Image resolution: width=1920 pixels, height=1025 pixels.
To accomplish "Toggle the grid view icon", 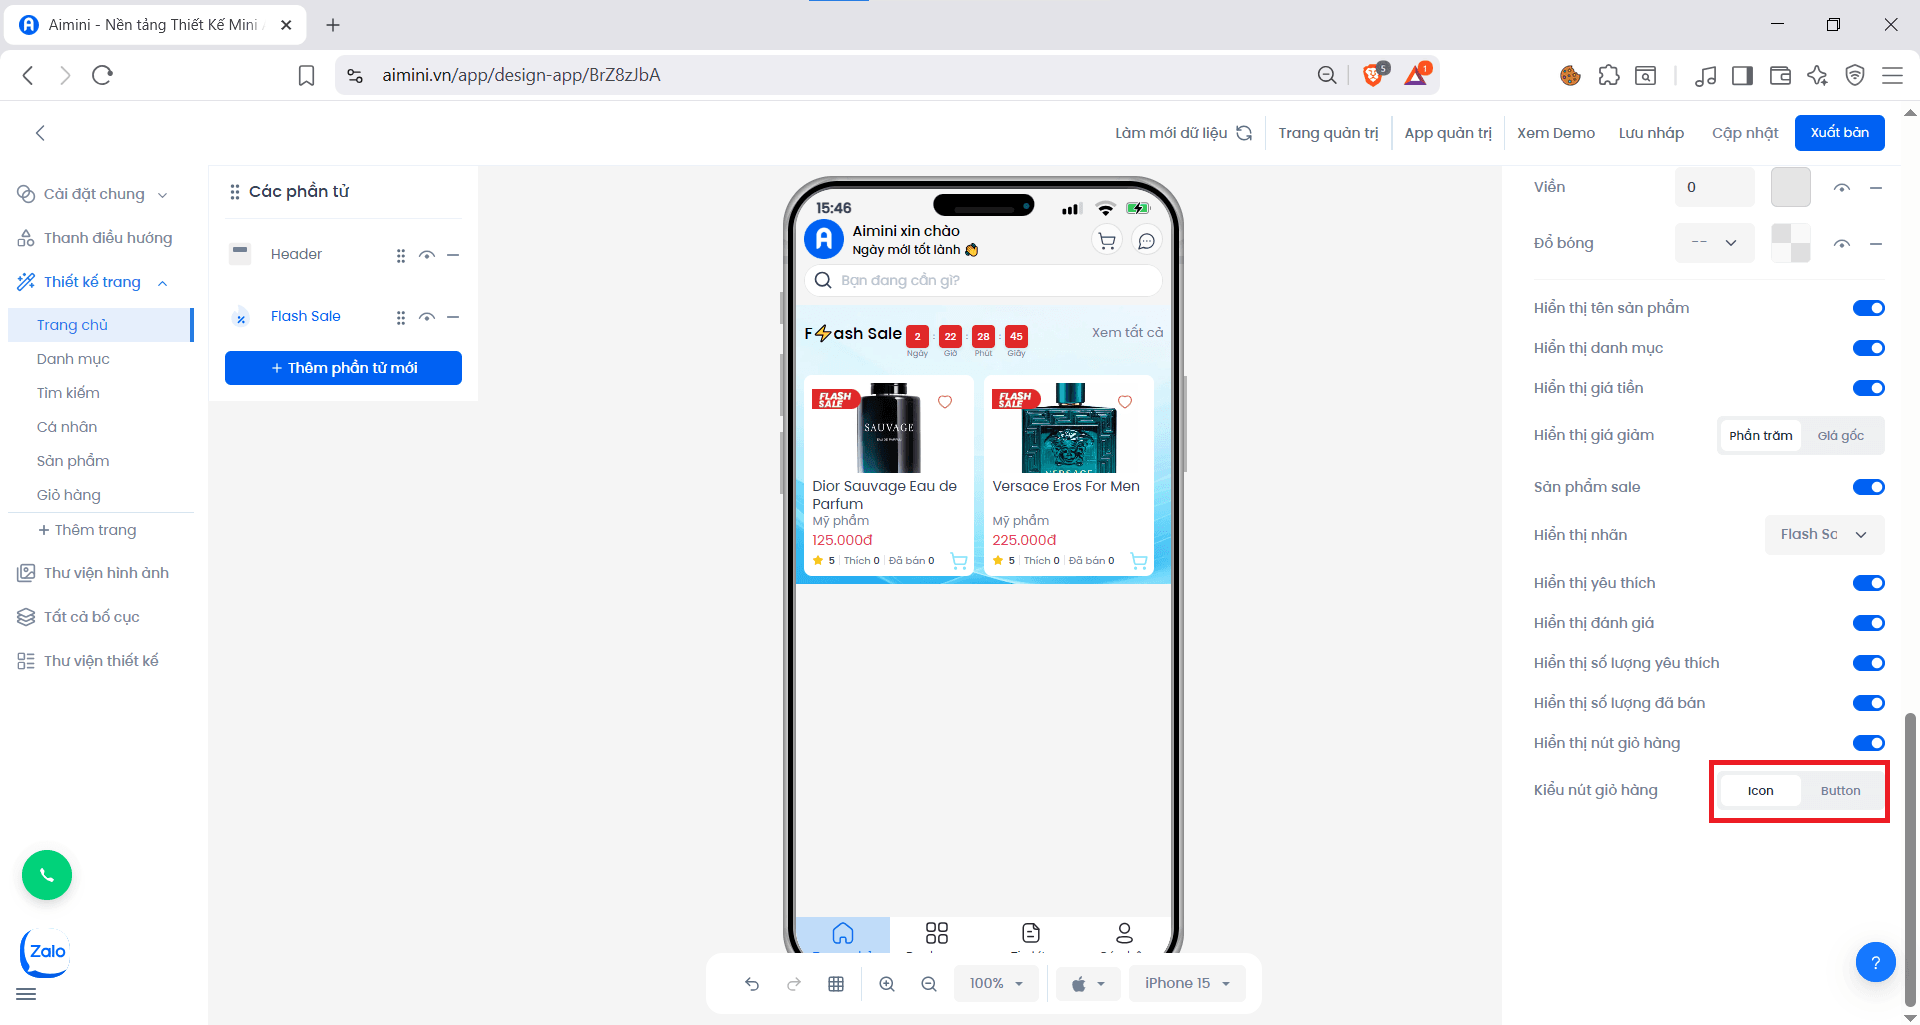I will [836, 984].
